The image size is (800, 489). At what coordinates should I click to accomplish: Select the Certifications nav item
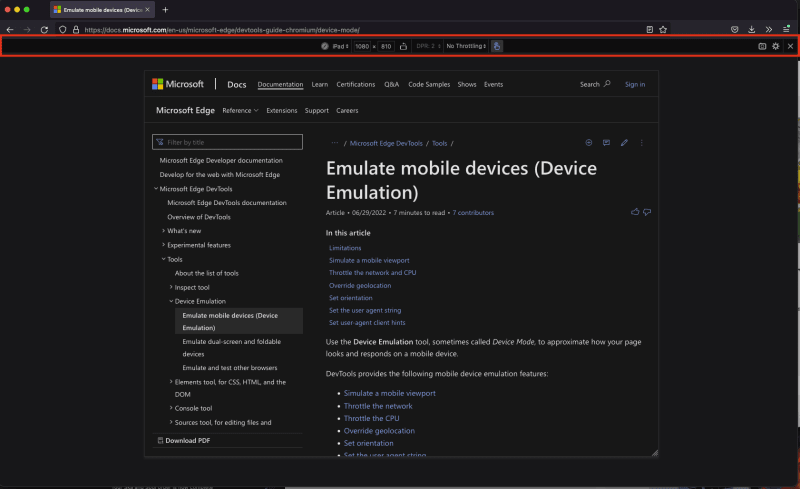(356, 85)
